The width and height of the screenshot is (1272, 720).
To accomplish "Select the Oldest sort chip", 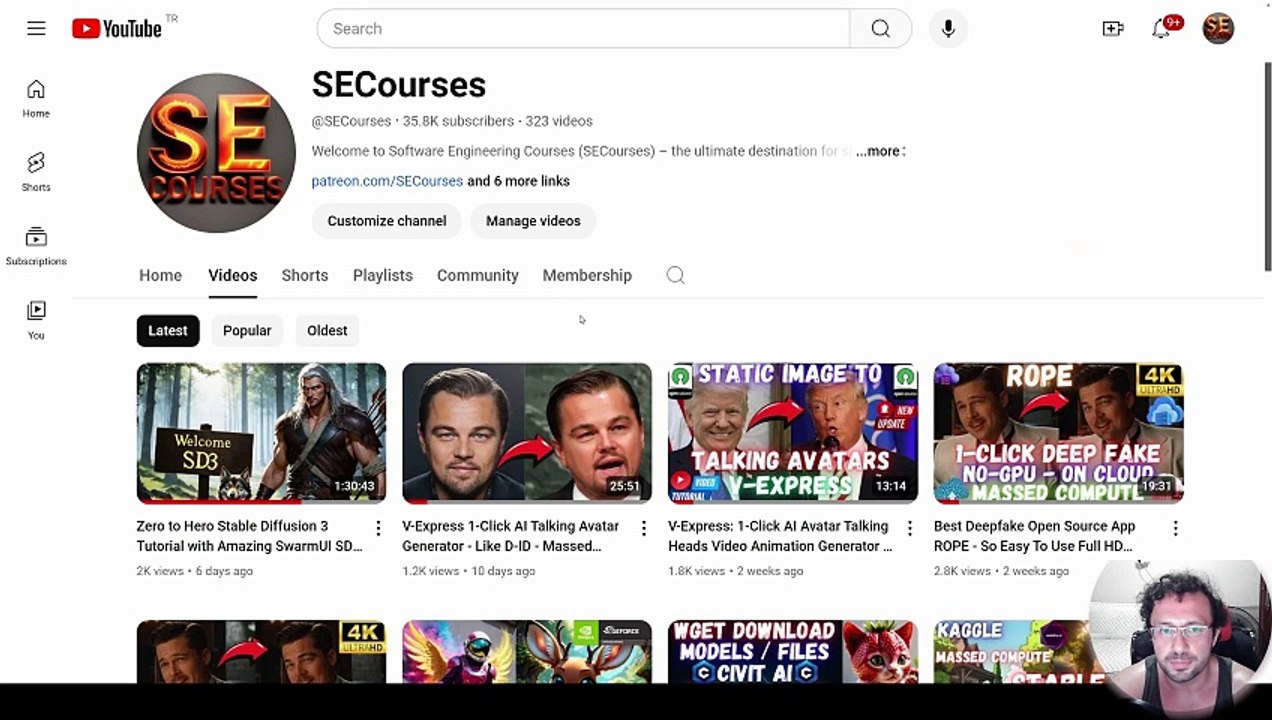I will (x=327, y=330).
